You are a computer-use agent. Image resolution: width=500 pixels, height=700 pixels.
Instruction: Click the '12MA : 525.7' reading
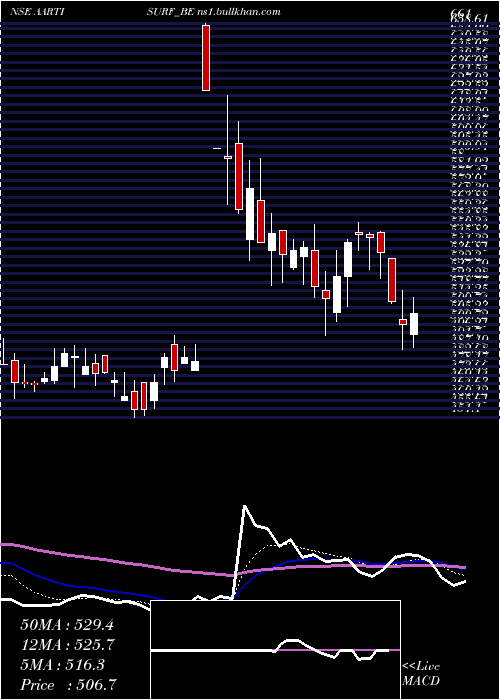pos(67,644)
